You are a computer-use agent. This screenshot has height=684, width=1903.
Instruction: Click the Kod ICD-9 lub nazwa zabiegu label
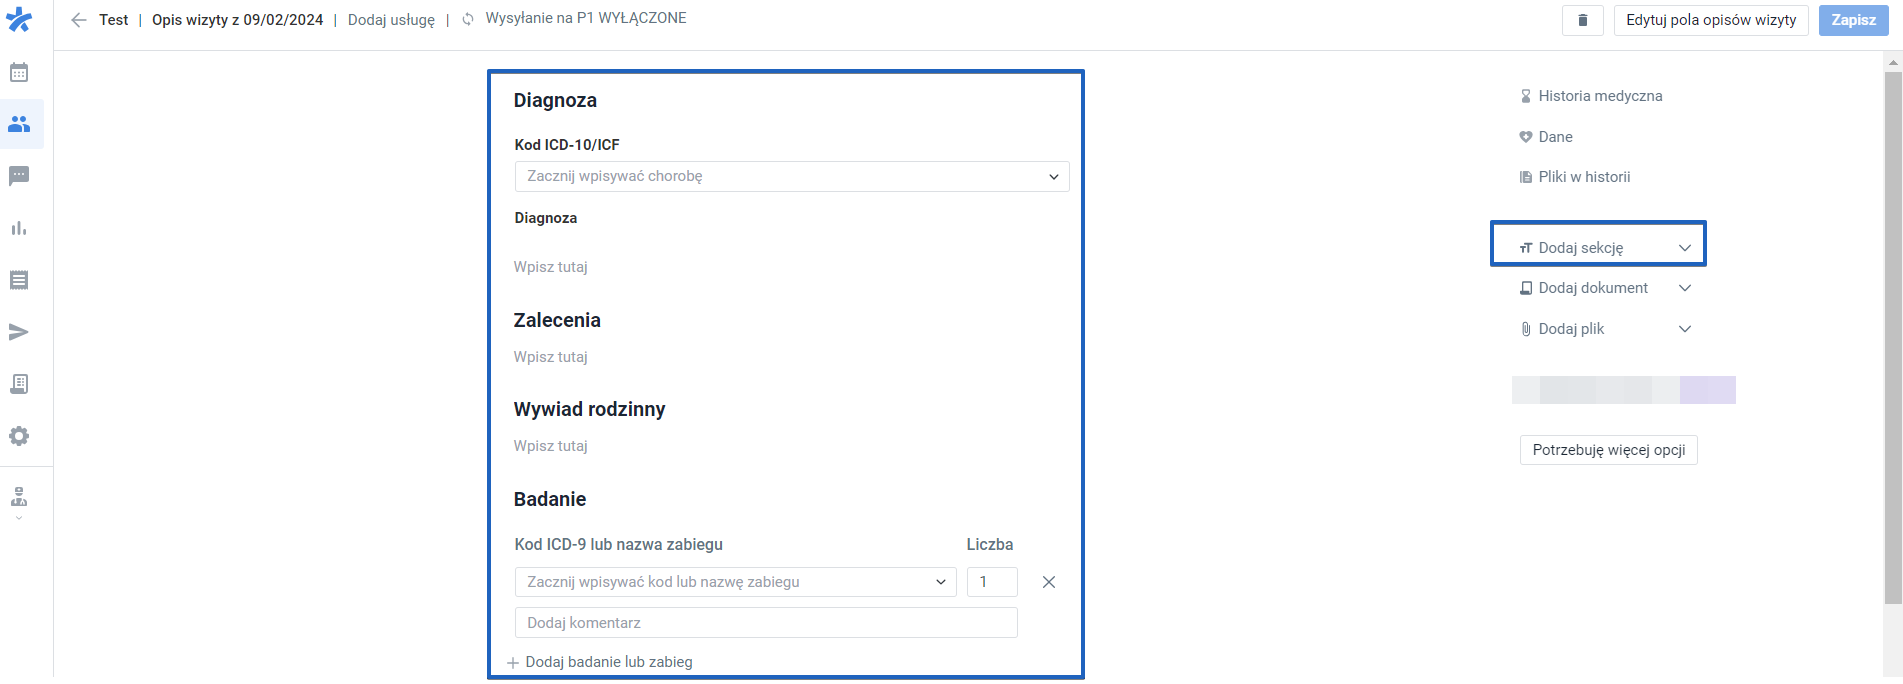[x=619, y=545]
